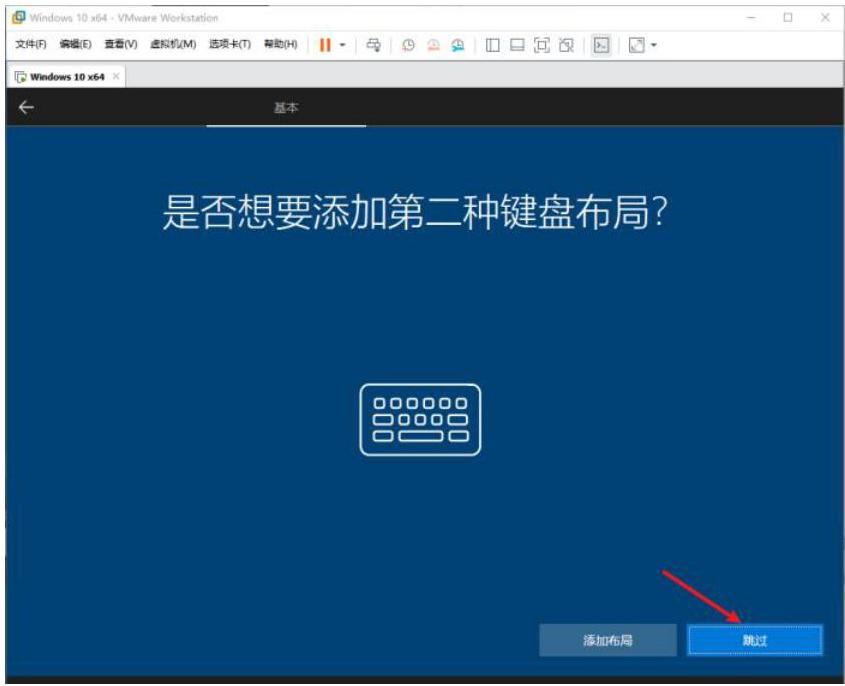Click the stretch guest display icon
Screen dimensions: 845x686
pos(636,45)
